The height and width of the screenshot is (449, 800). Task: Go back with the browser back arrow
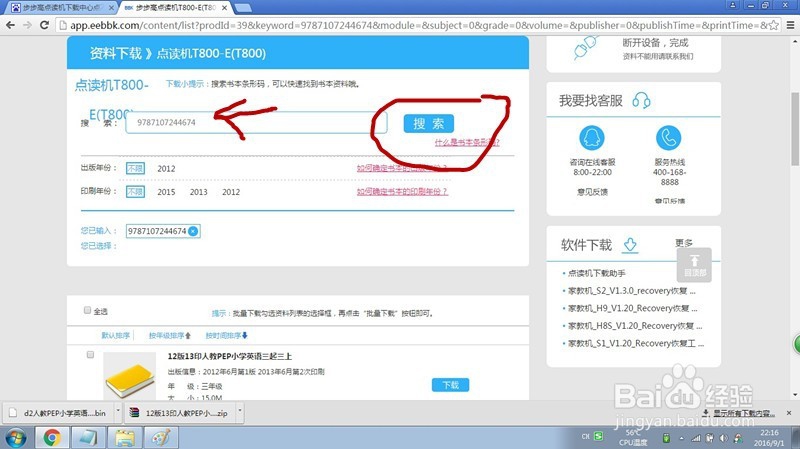[x=11, y=25]
